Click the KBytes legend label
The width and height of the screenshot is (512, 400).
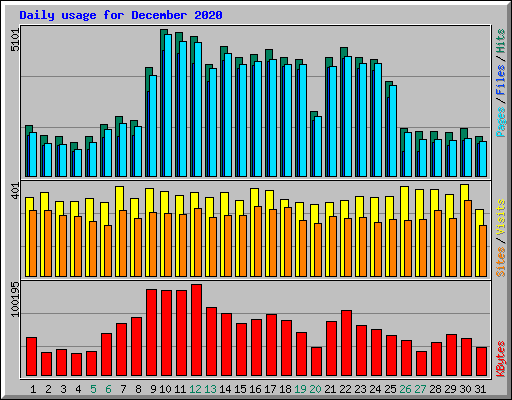point(501,359)
